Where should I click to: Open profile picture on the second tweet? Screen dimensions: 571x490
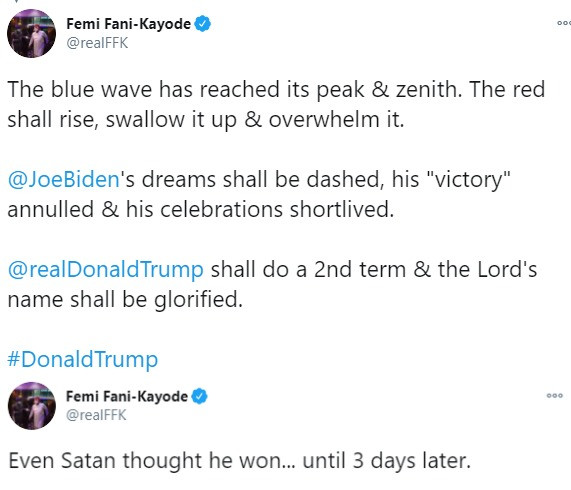coord(32,406)
